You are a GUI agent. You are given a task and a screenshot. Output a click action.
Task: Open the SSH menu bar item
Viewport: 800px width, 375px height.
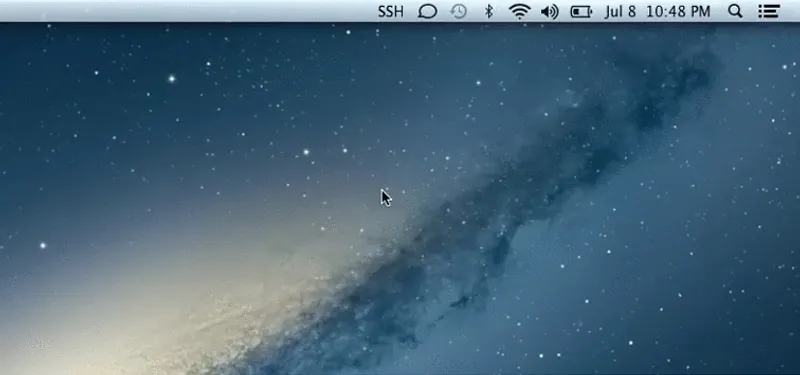[390, 11]
